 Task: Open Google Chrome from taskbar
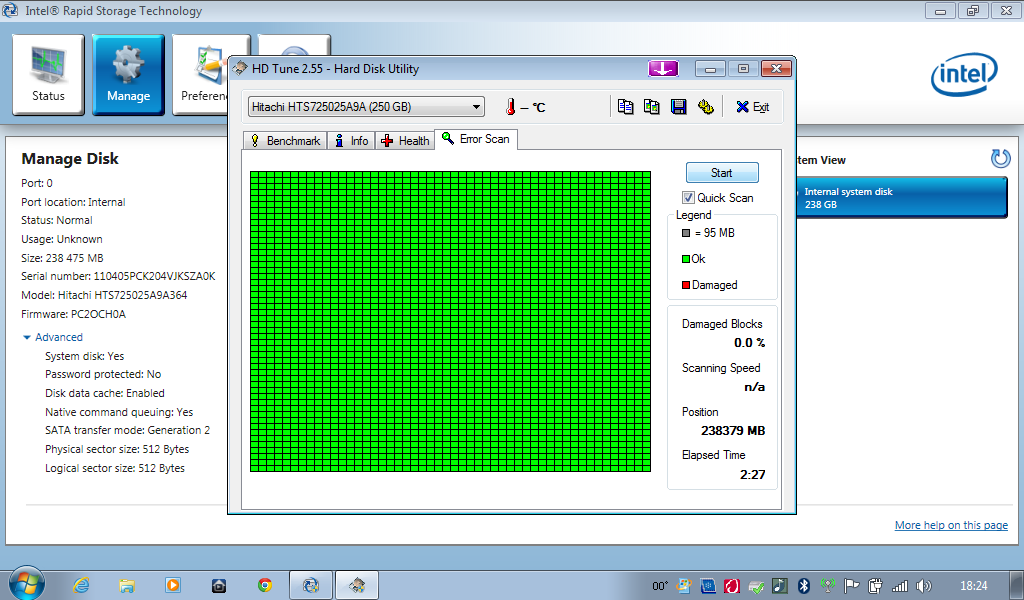pyautogui.click(x=264, y=586)
